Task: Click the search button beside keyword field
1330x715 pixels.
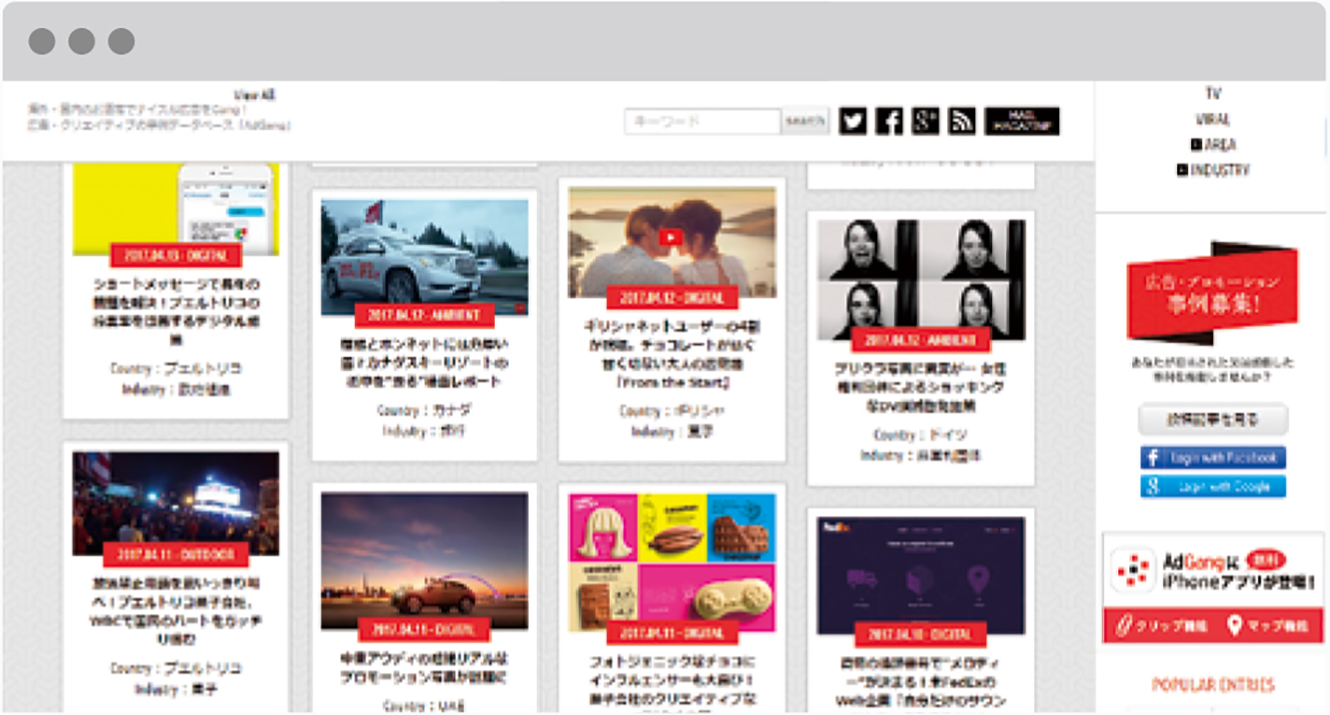Action: click(805, 122)
